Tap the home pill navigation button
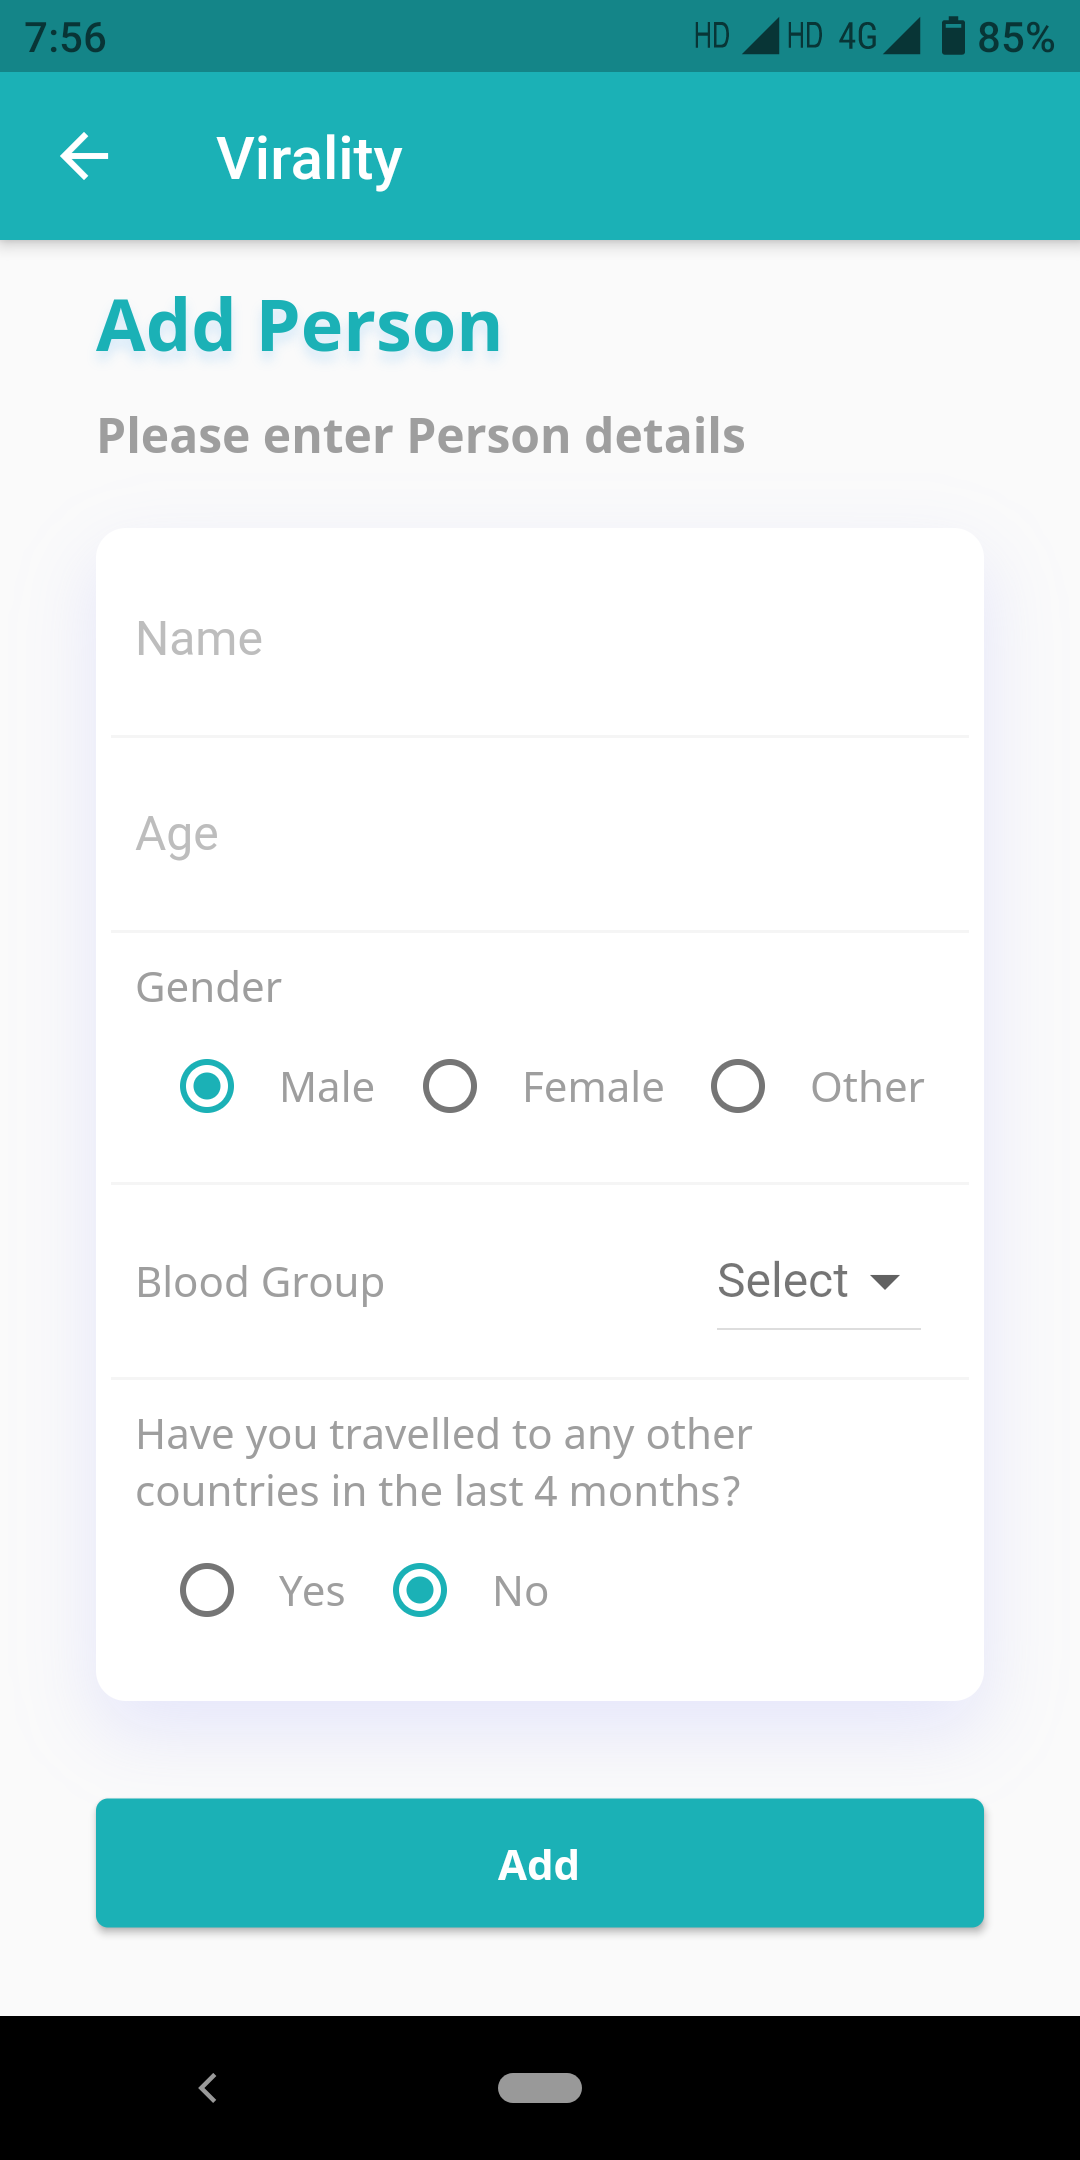Screen dimensions: 1080x2160 pyautogui.click(x=540, y=2088)
